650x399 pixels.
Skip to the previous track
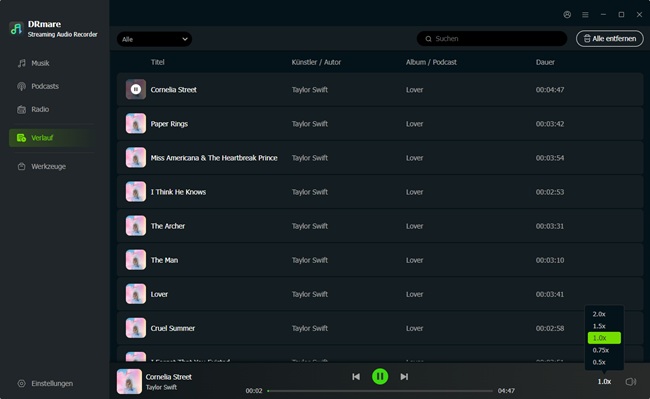[356, 377]
